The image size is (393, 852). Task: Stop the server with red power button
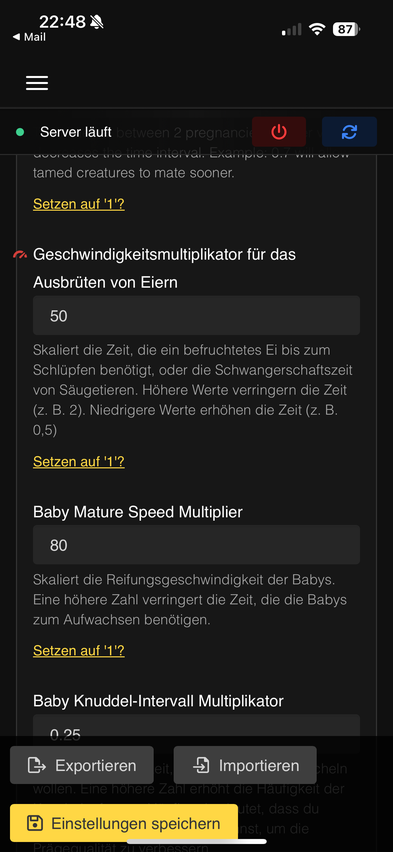pyautogui.click(x=279, y=131)
